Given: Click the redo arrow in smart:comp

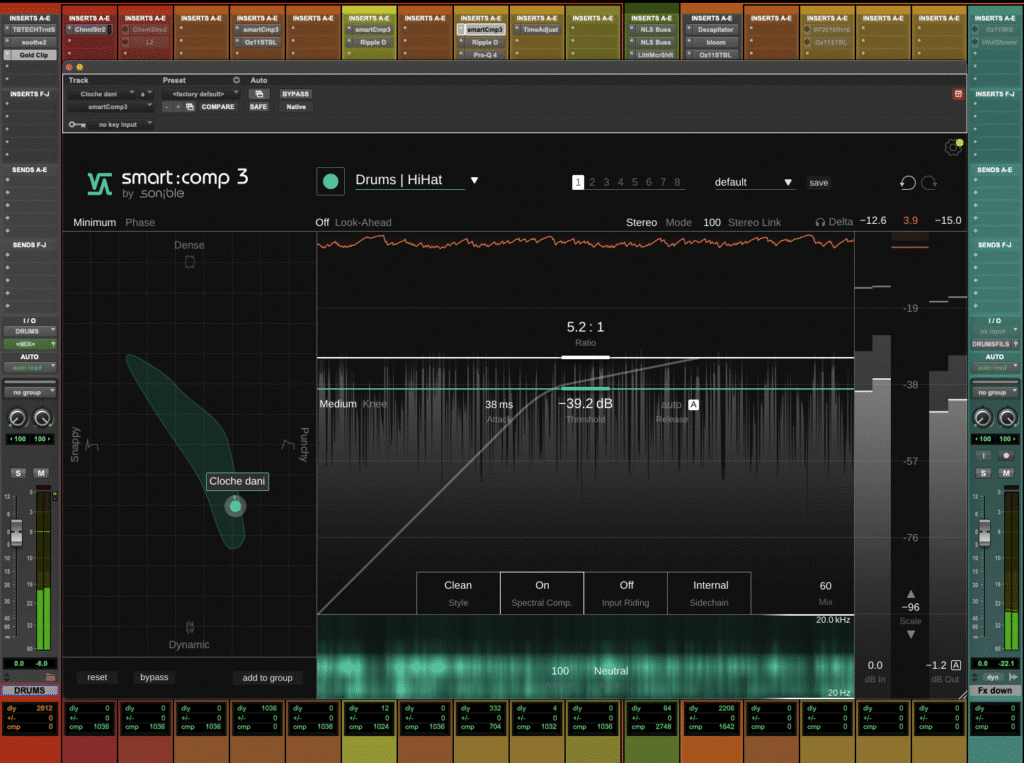Looking at the screenshot, I should 928,183.
